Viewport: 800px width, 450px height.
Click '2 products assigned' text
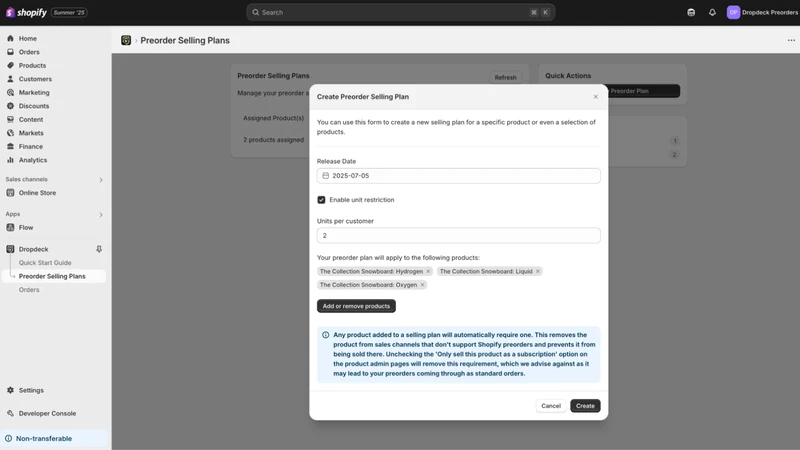[x=273, y=140]
